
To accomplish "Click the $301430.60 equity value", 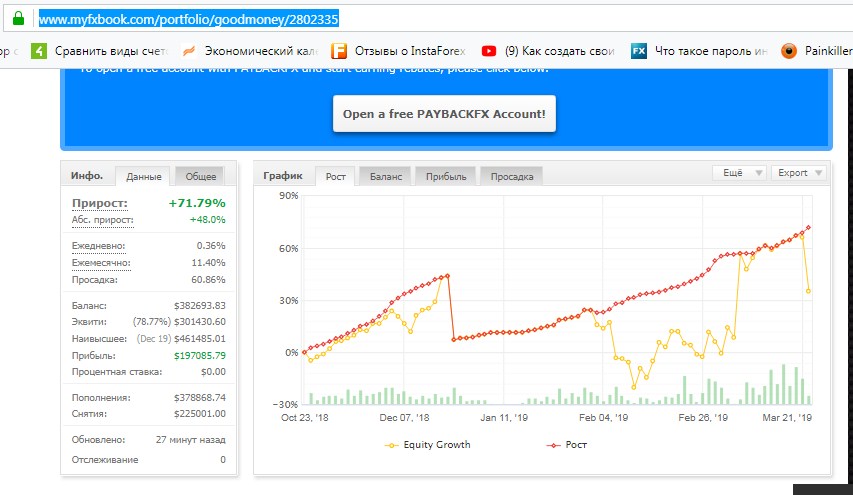I will tap(200, 322).
